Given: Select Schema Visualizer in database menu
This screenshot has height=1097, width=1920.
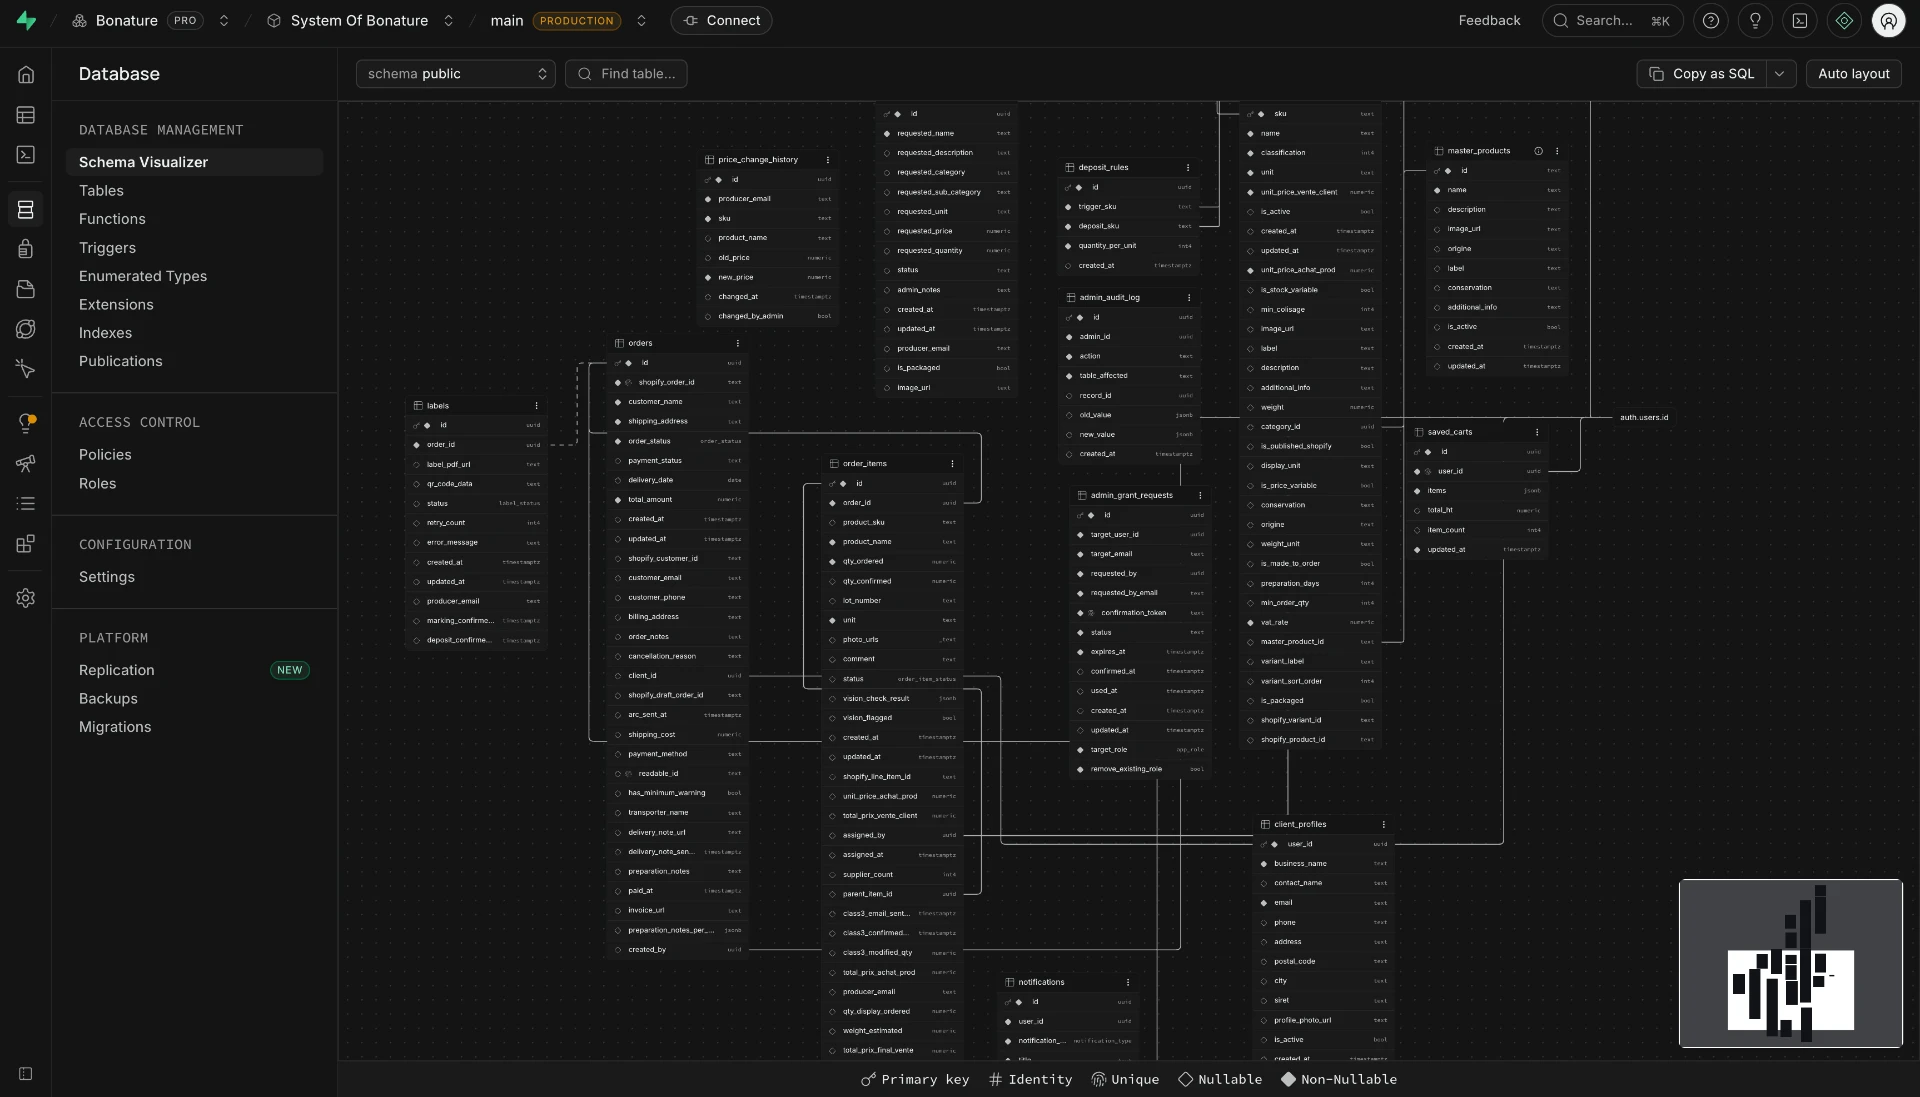Looking at the screenshot, I should click(194, 162).
